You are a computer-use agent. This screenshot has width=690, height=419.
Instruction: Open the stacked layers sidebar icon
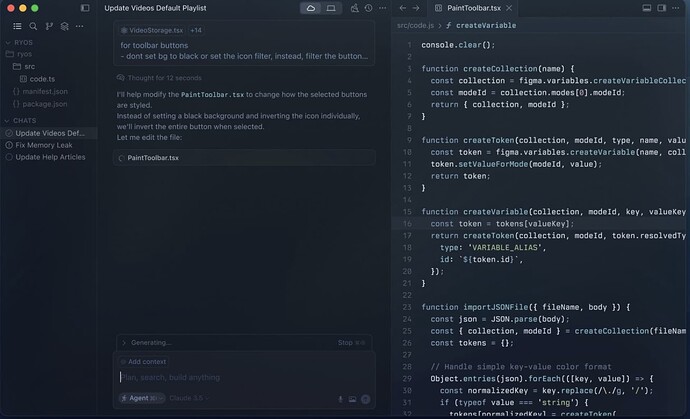(64, 26)
